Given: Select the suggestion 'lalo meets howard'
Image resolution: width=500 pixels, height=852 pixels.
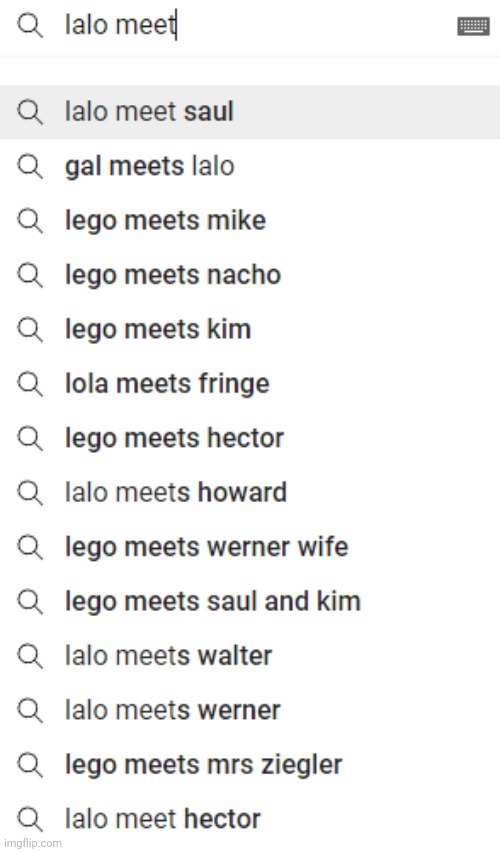Looking at the screenshot, I should [250, 493].
